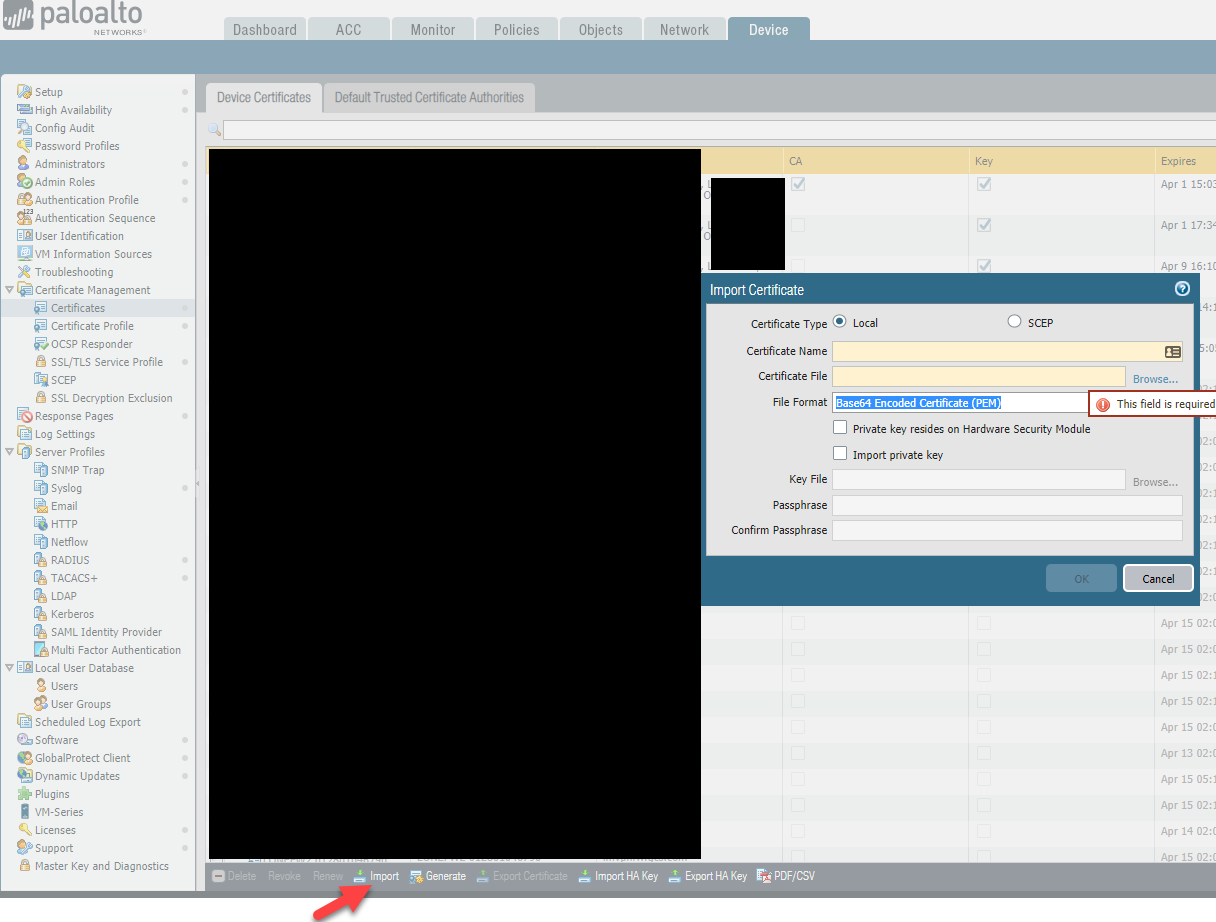Check Private key resides on Hardware Security Module
Viewport: 1216px width, 922px height.
(839, 427)
